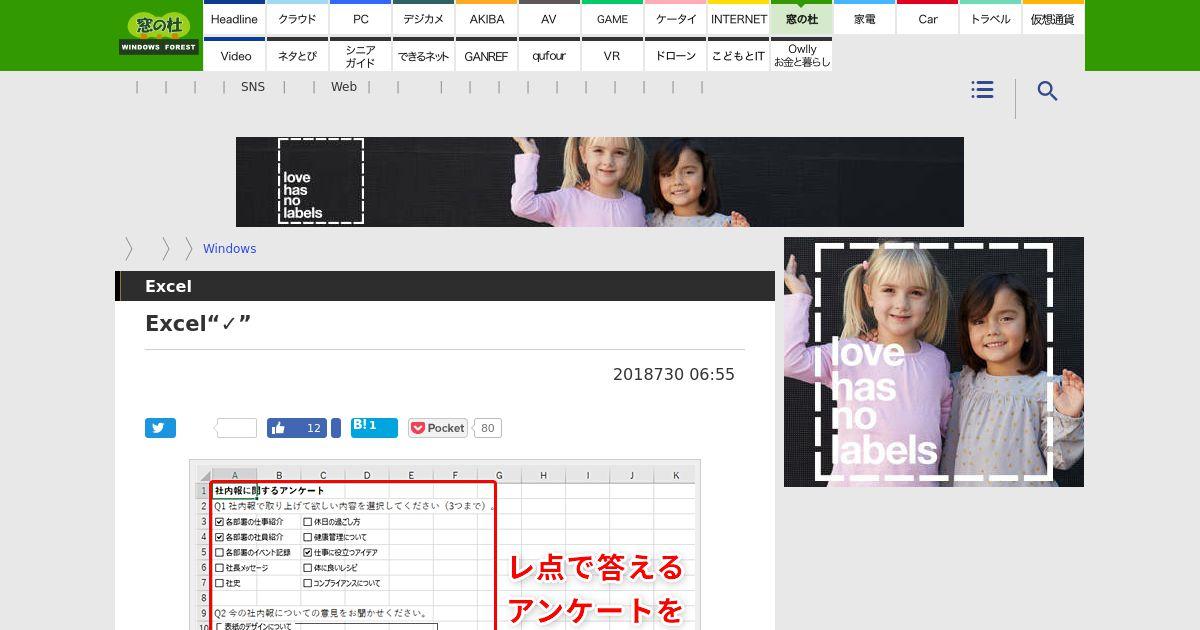
Task: Open the hamburger list menu icon
Action: [x=982, y=90]
